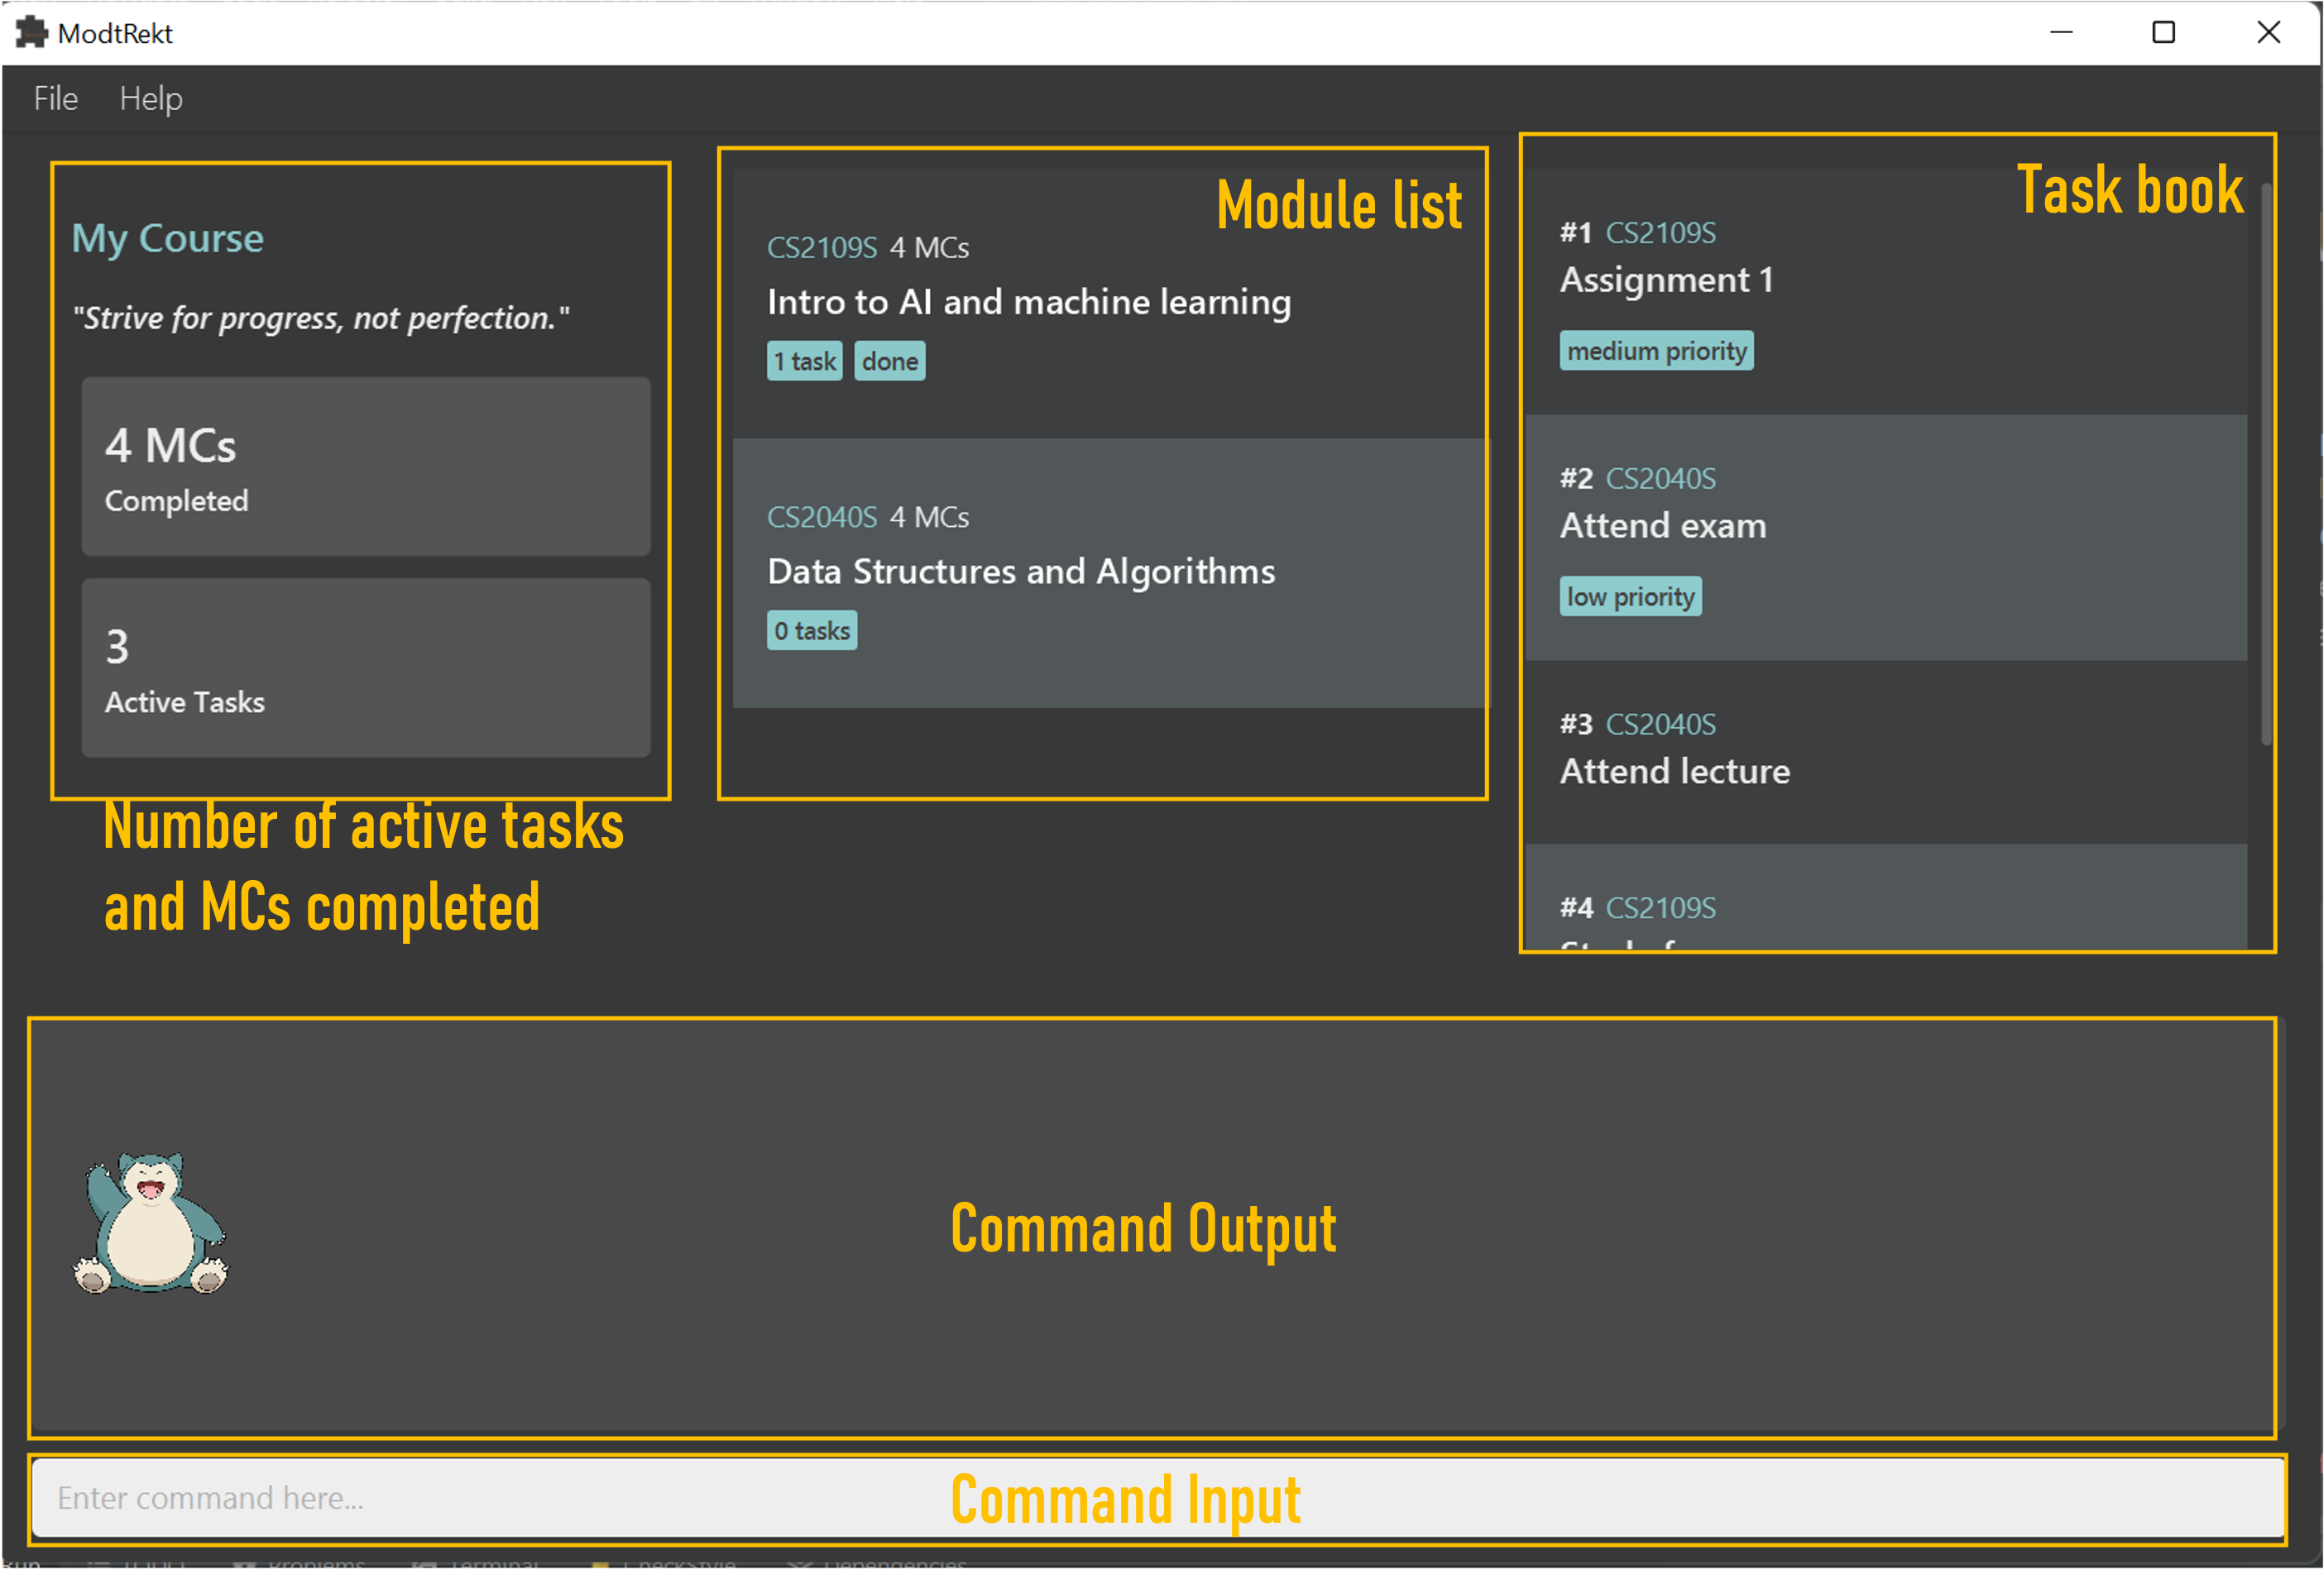Image resolution: width=2324 pixels, height=1584 pixels.
Task: Click the "Strive for progress" quote
Action: 322,320
